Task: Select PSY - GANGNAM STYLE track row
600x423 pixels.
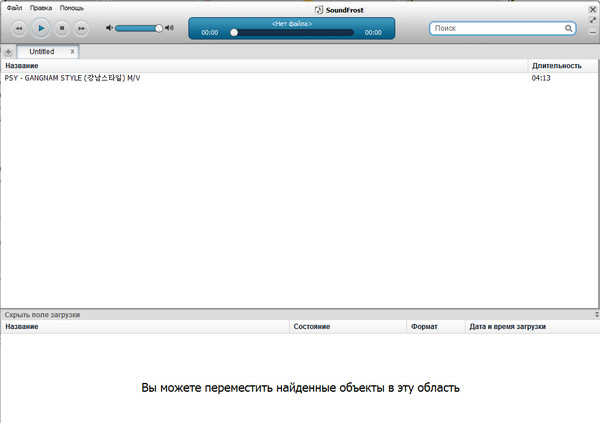Action: [x=300, y=78]
